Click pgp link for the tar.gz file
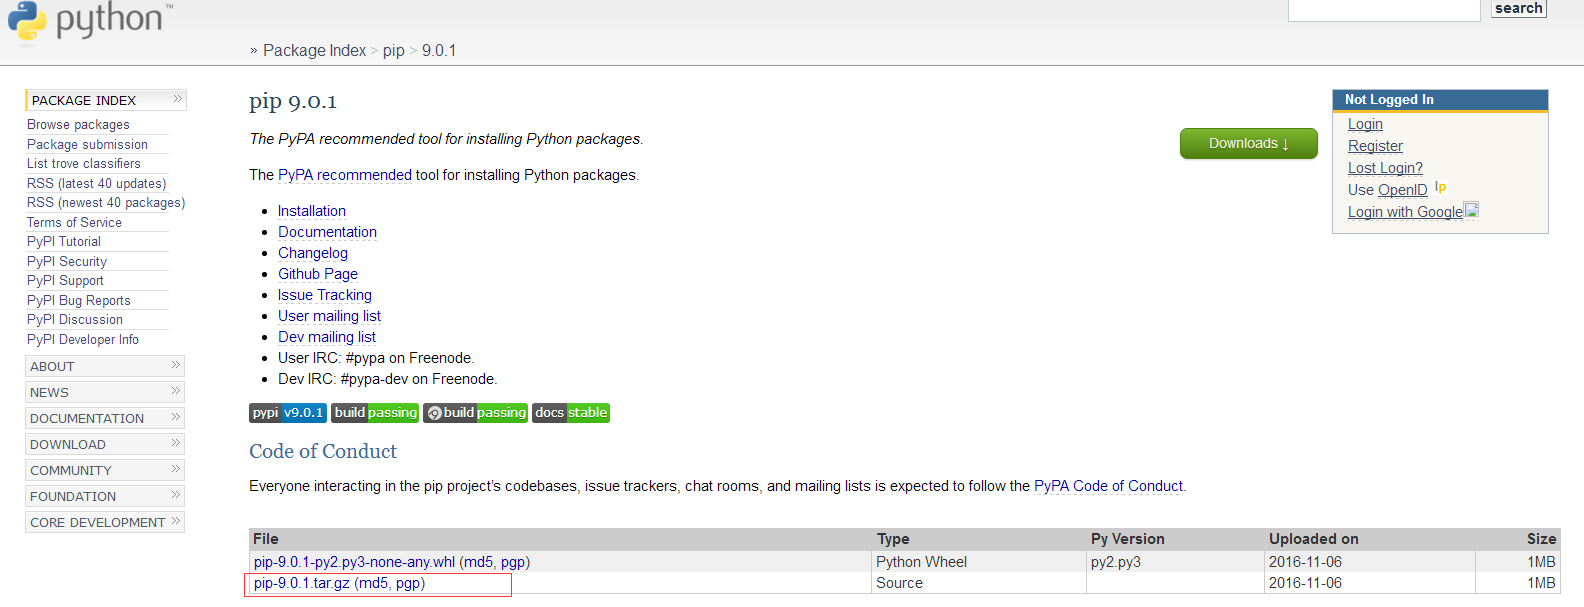1584x607 pixels. (x=408, y=583)
